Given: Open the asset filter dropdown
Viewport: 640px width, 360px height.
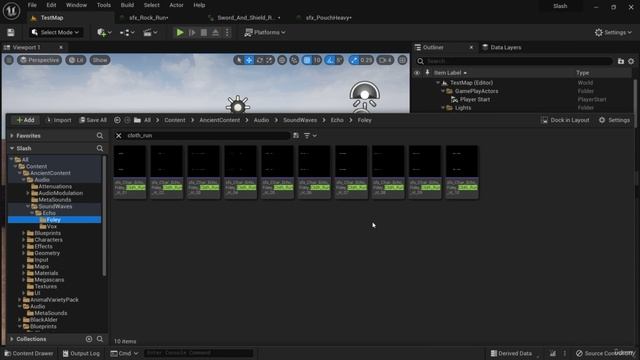Looking at the screenshot, I should coord(310,136).
